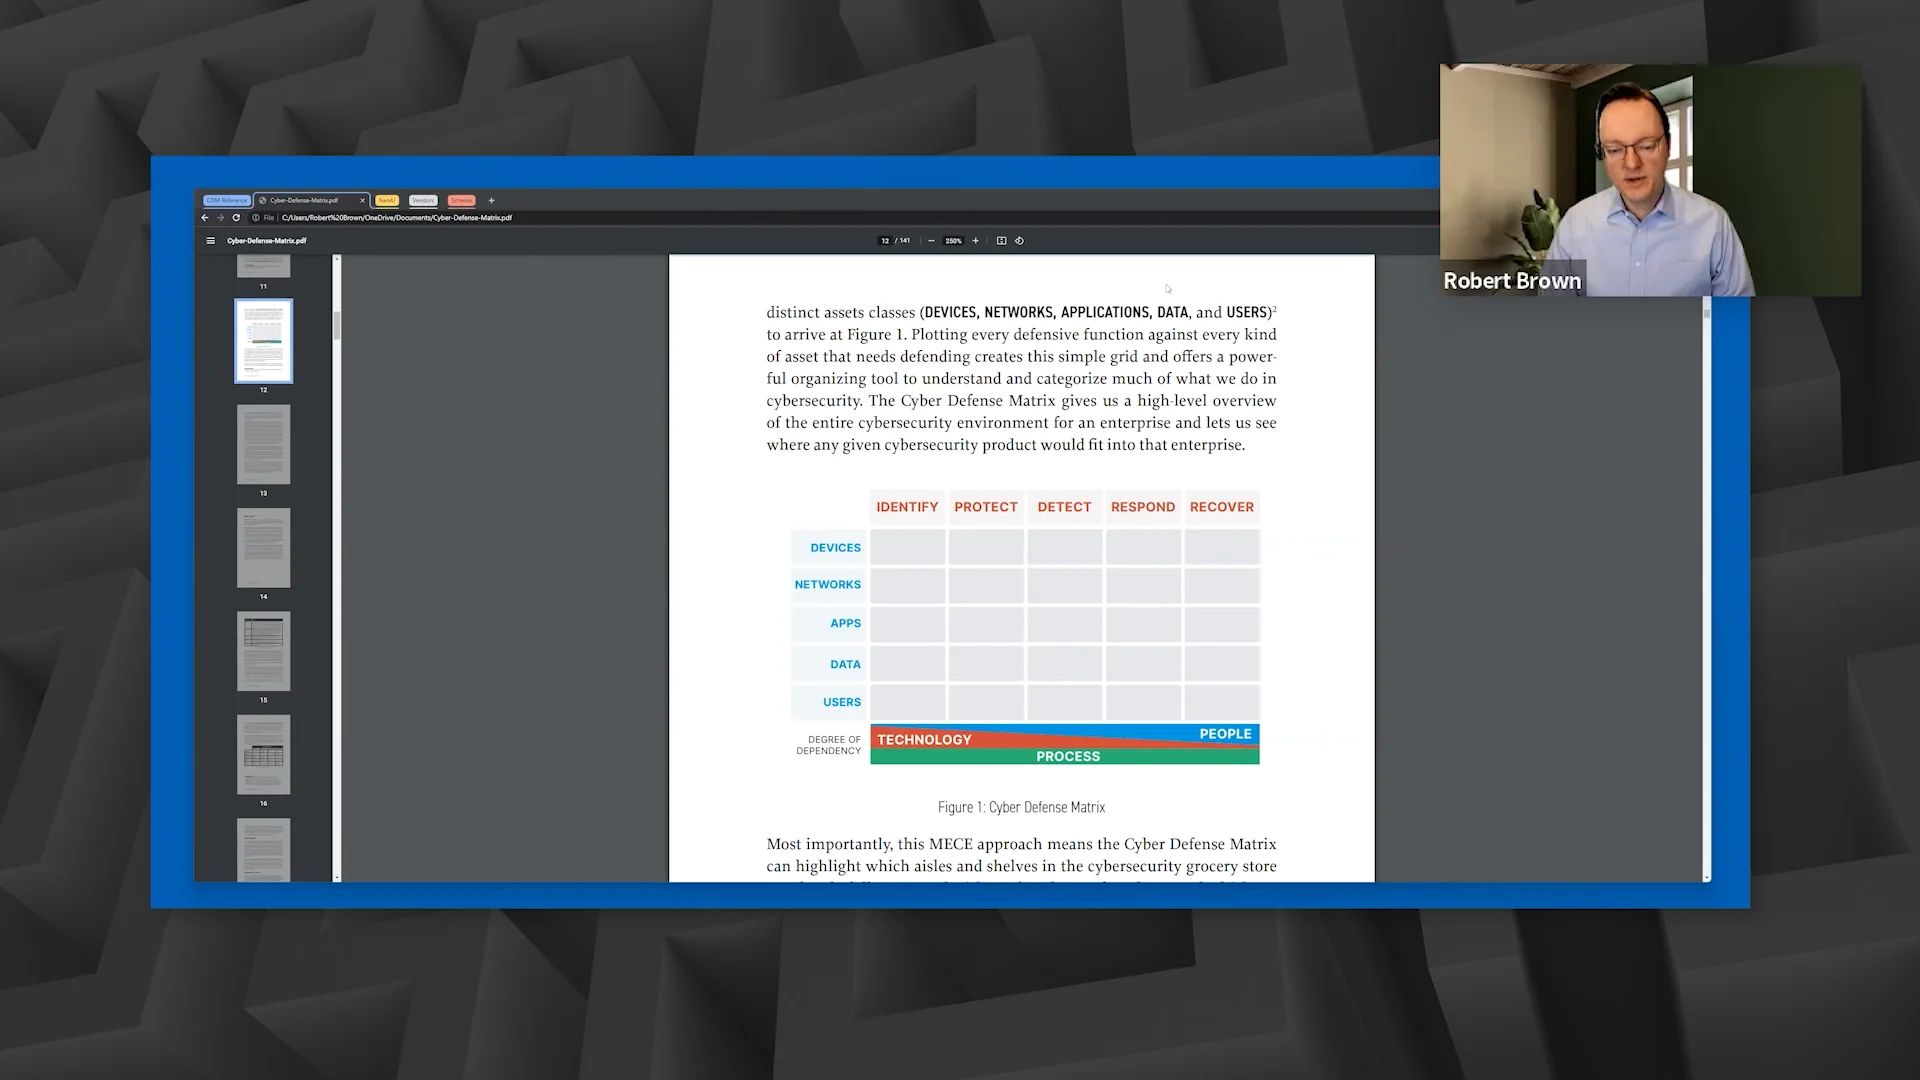Screen dimensions: 1920x1080
Task: Toggle the PDF sidebar menu icon
Action: 210,241
